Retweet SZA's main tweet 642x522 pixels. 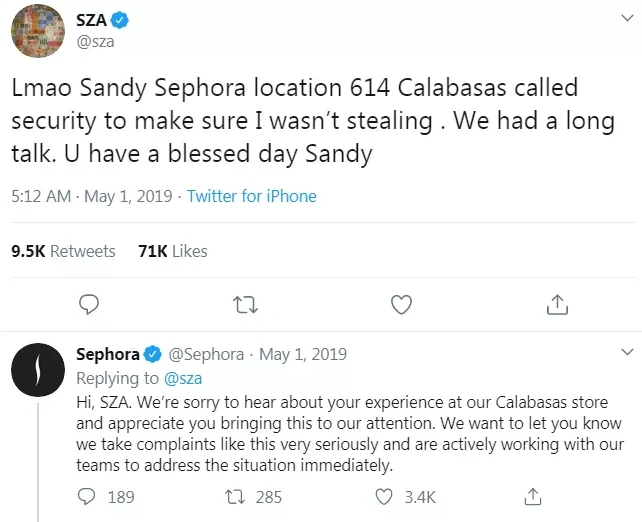tap(245, 303)
